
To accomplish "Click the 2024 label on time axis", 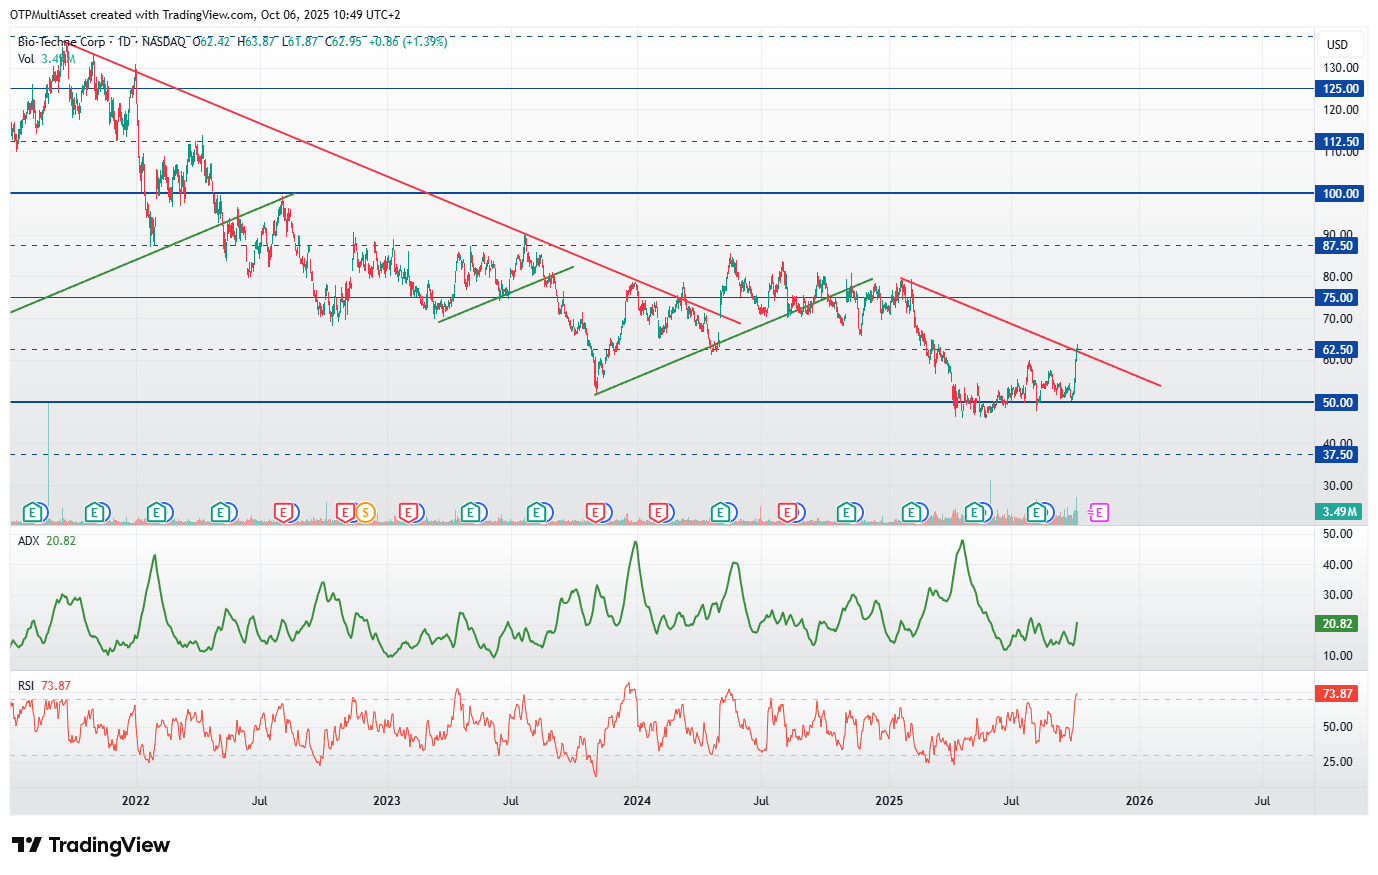I will coord(637,801).
